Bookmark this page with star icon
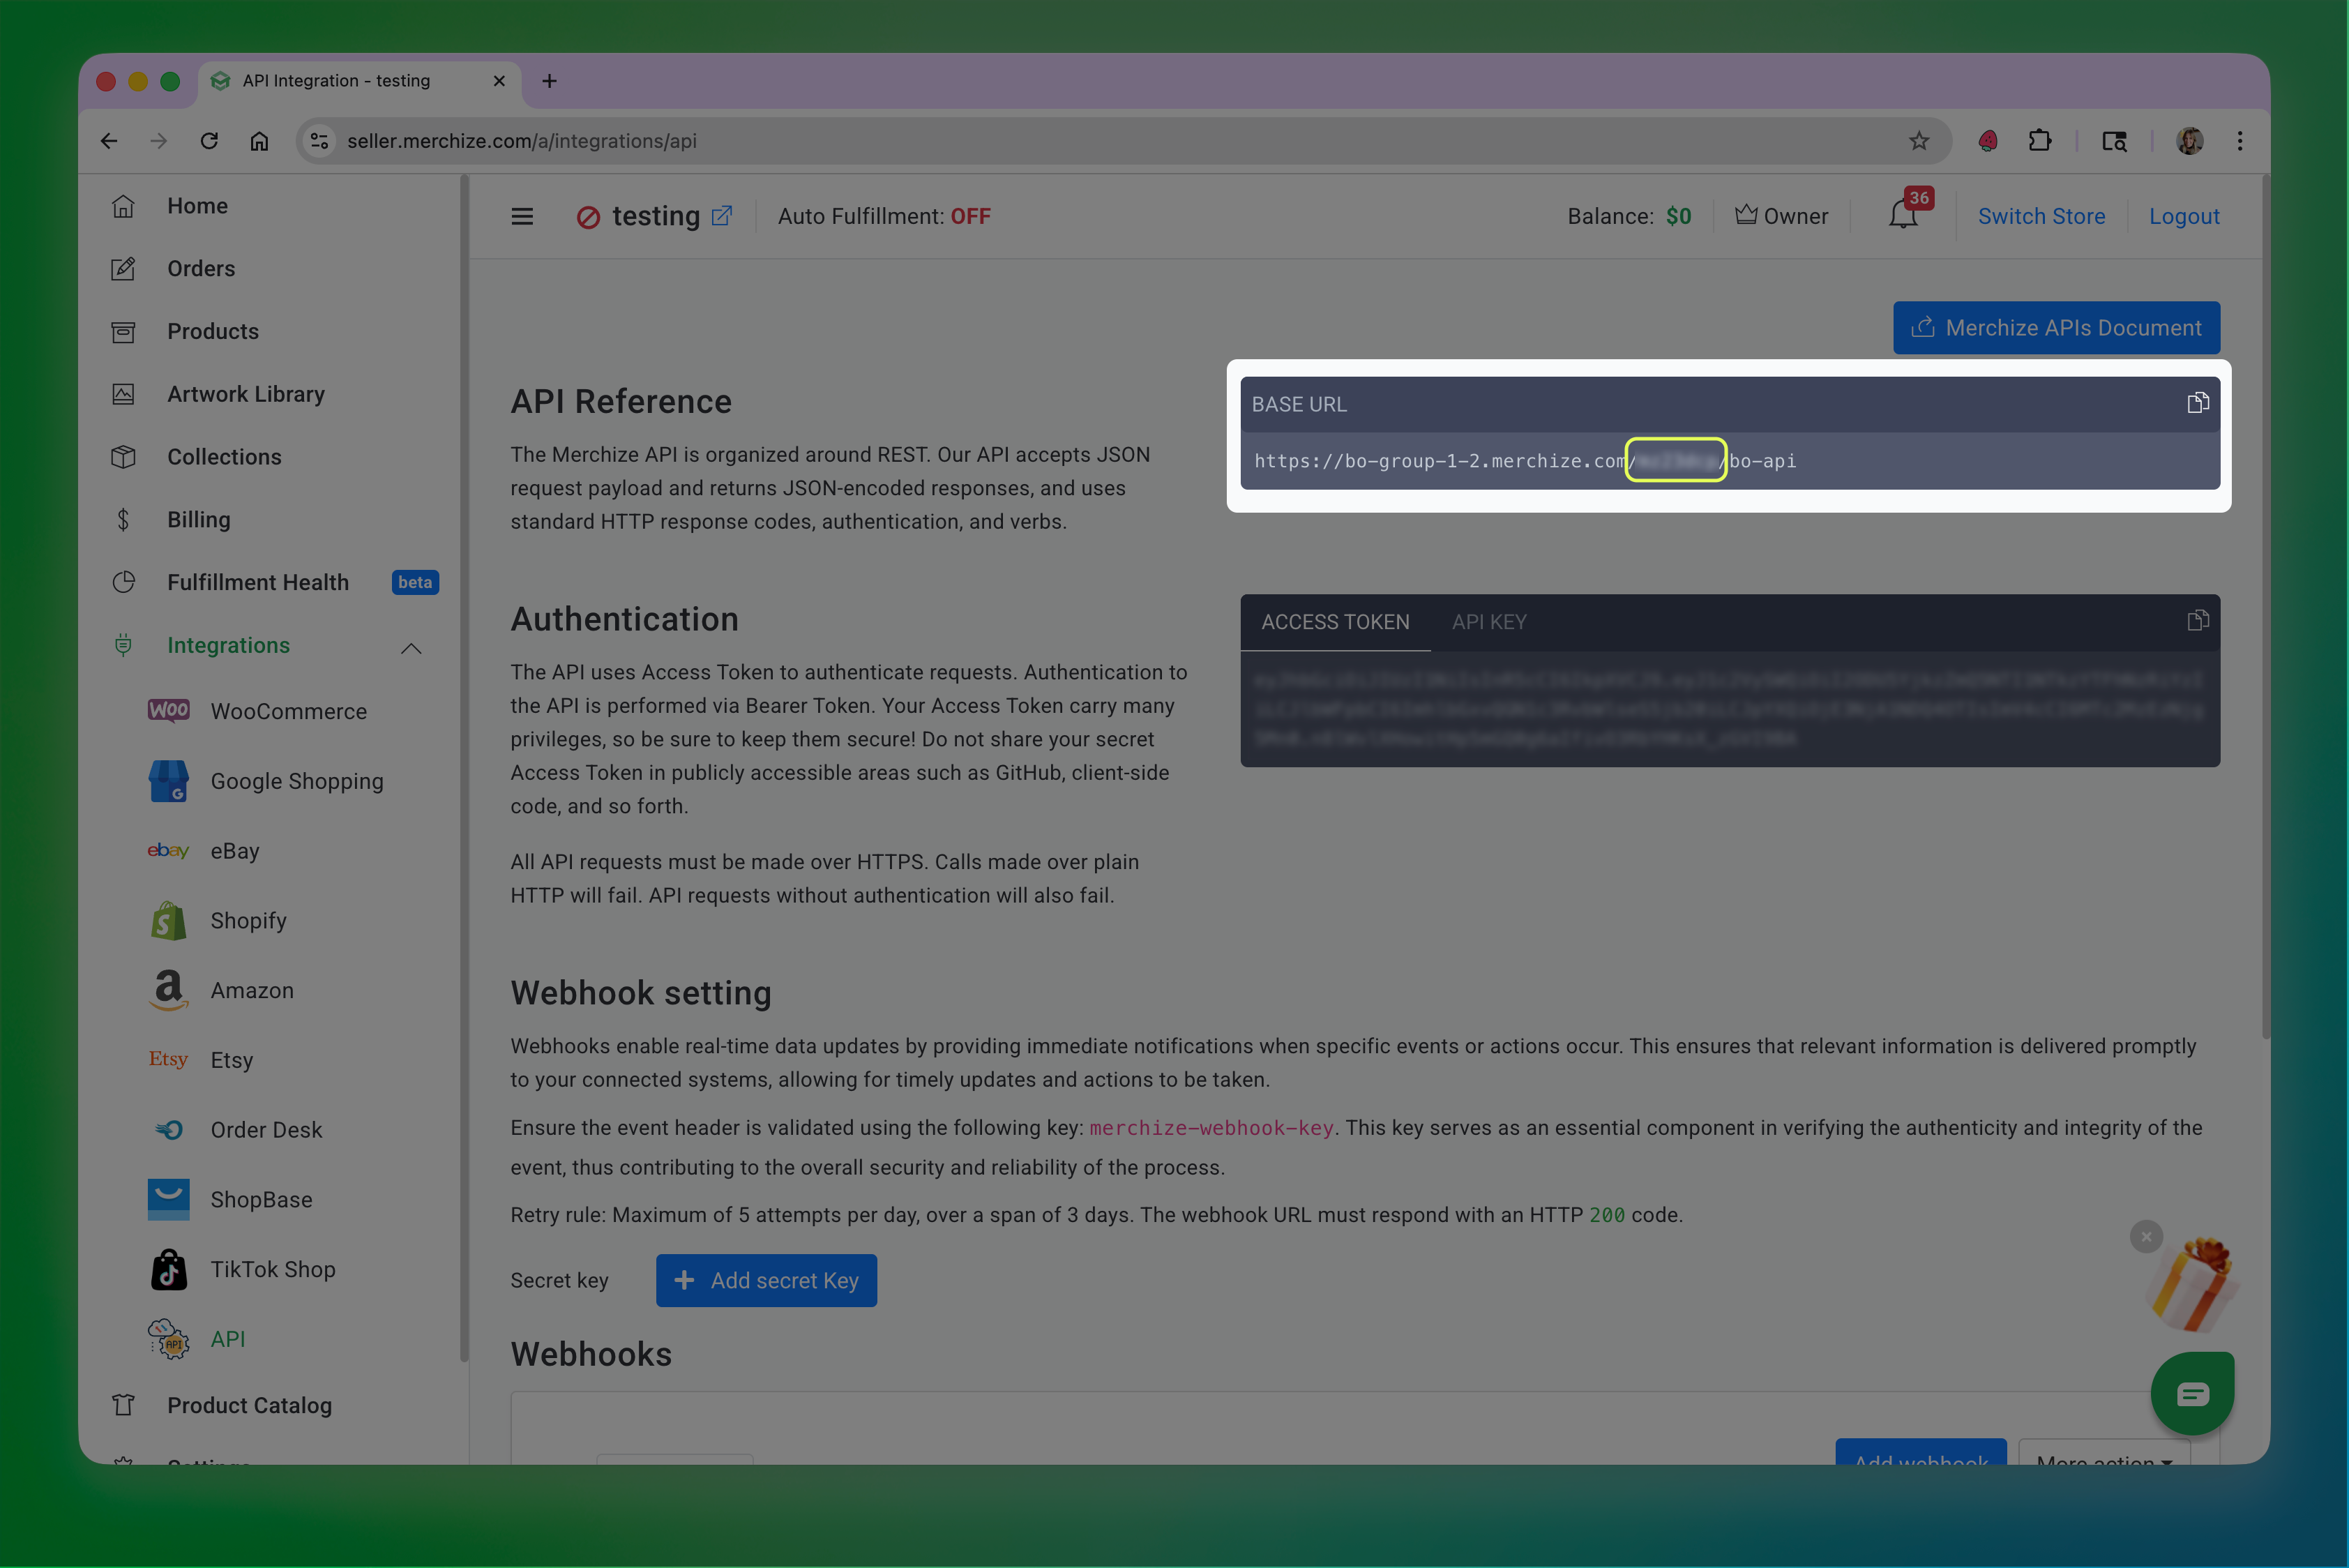Image resolution: width=2349 pixels, height=1568 pixels. pos(1918,141)
